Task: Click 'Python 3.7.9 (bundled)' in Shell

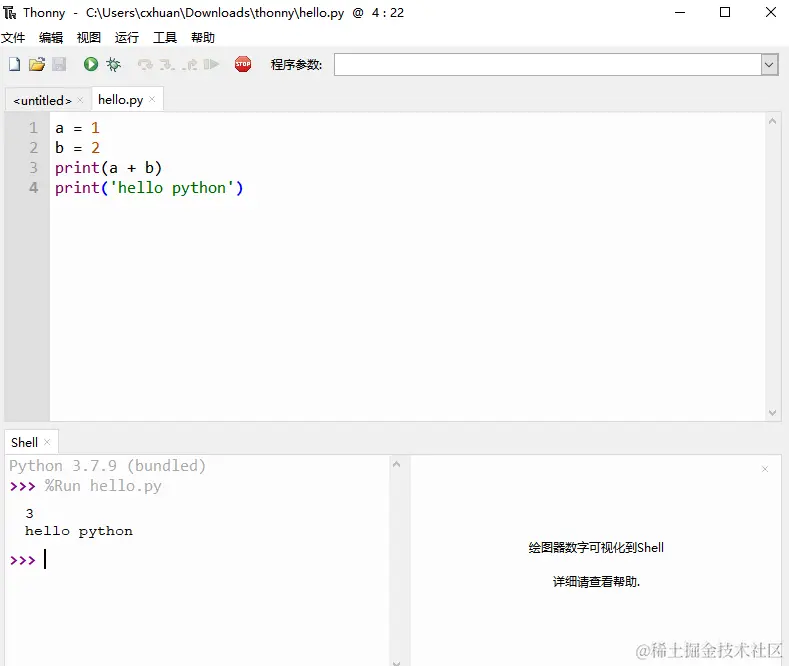Action: pos(108,465)
